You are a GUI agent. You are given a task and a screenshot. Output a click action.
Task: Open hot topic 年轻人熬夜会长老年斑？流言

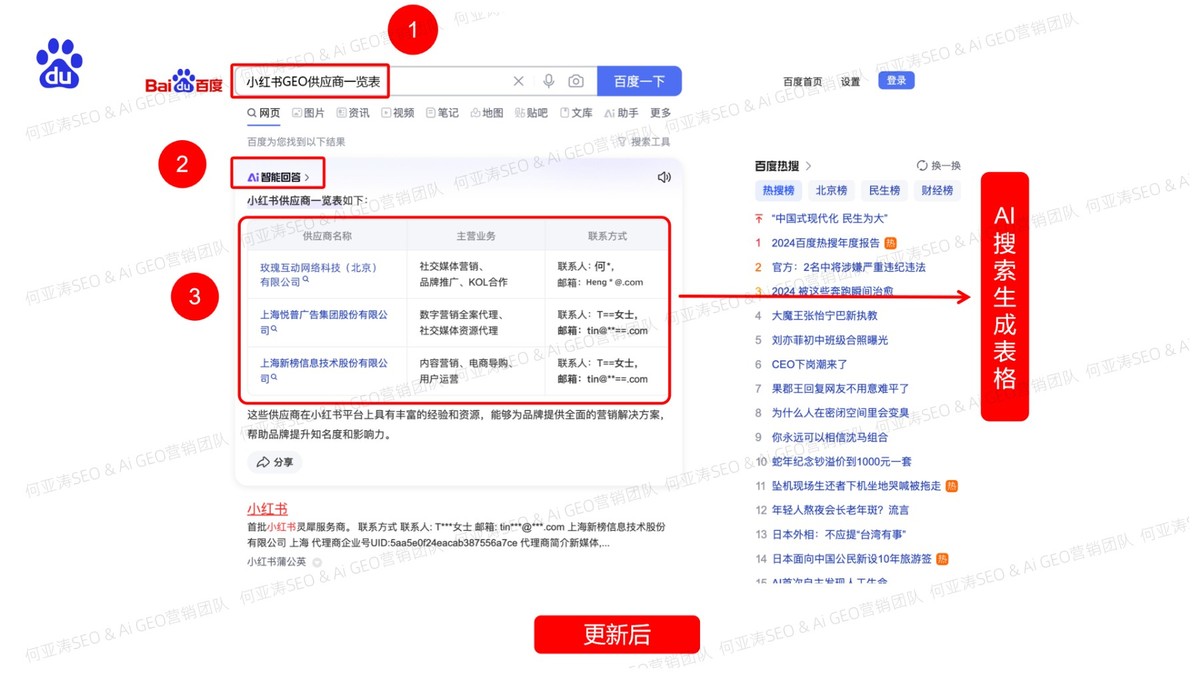tap(840, 510)
